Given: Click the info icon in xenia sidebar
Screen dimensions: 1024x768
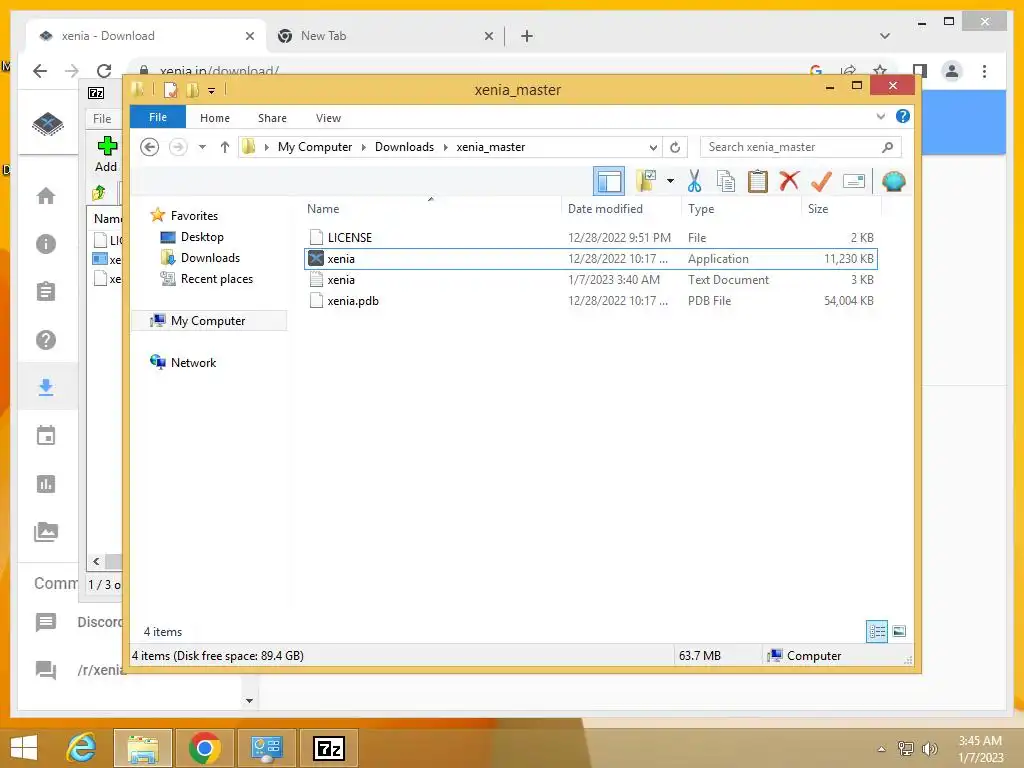Looking at the screenshot, I should click(46, 244).
